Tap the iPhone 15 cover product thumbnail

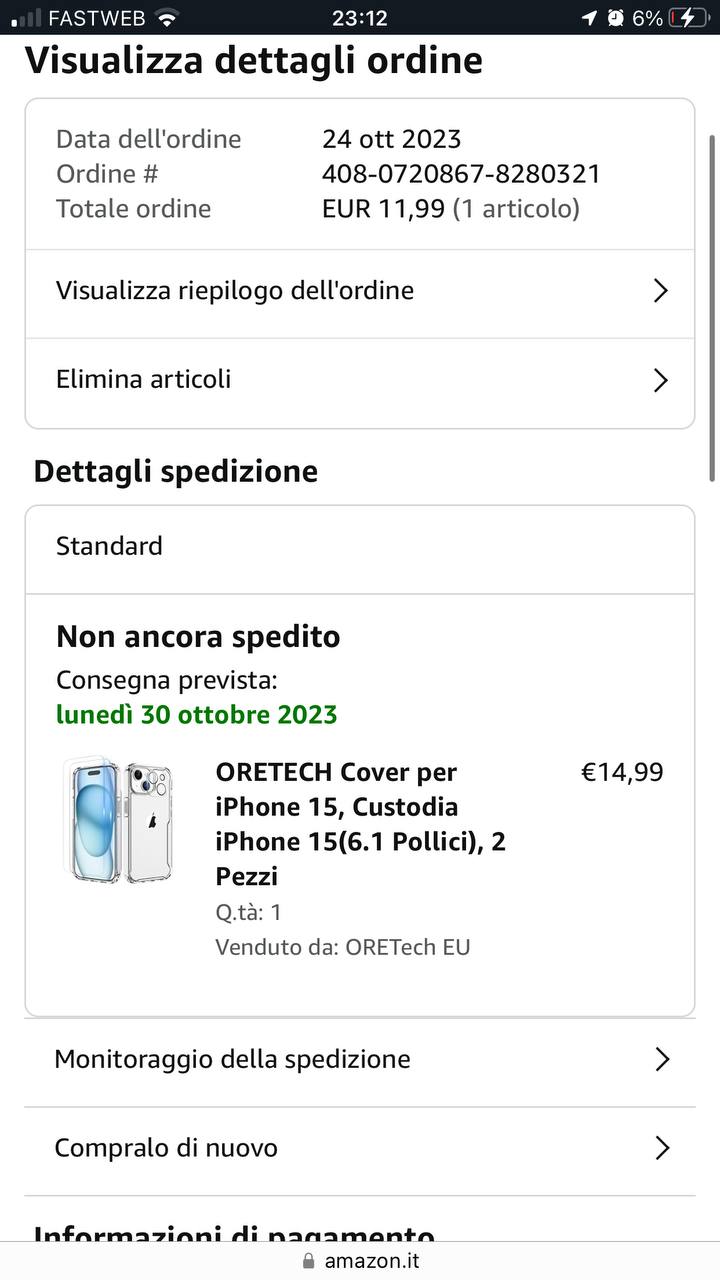tap(119, 820)
